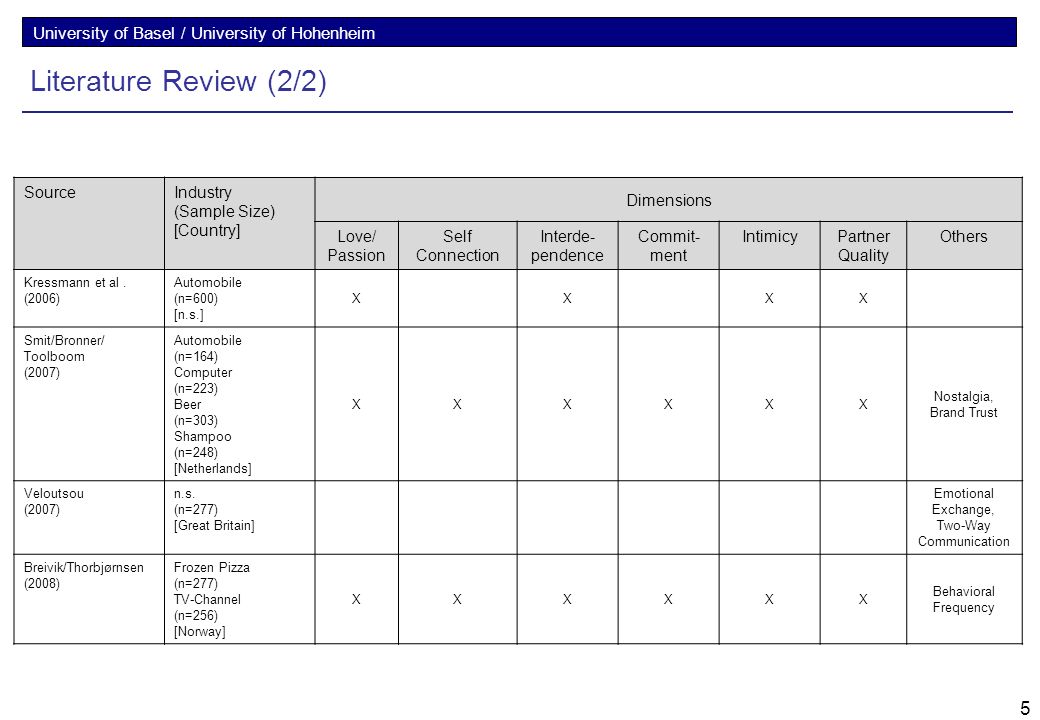Click the Automobile (n=600) [n.s.] cell
1040x720 pixels.
pyautogui.click(x=239, y=298)
